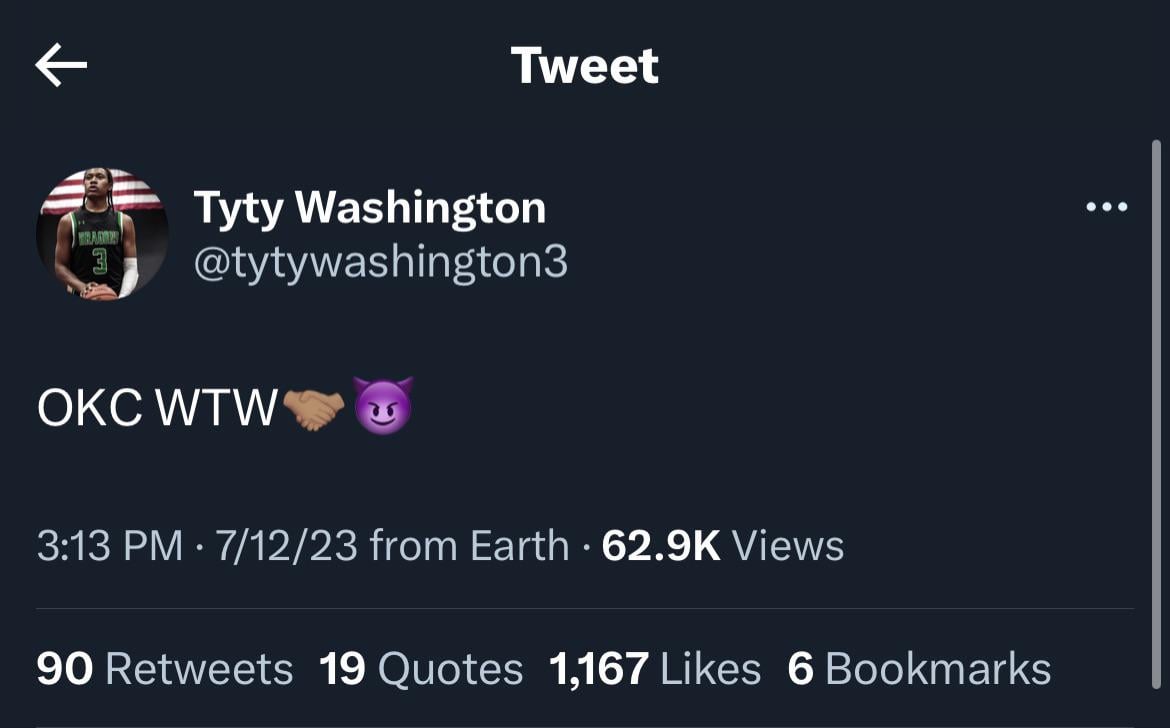Screen dimensions: 1170x728
Task: Open Tyty Washington's profile picture
Action: pyautogui.click(x=102, y=236)
